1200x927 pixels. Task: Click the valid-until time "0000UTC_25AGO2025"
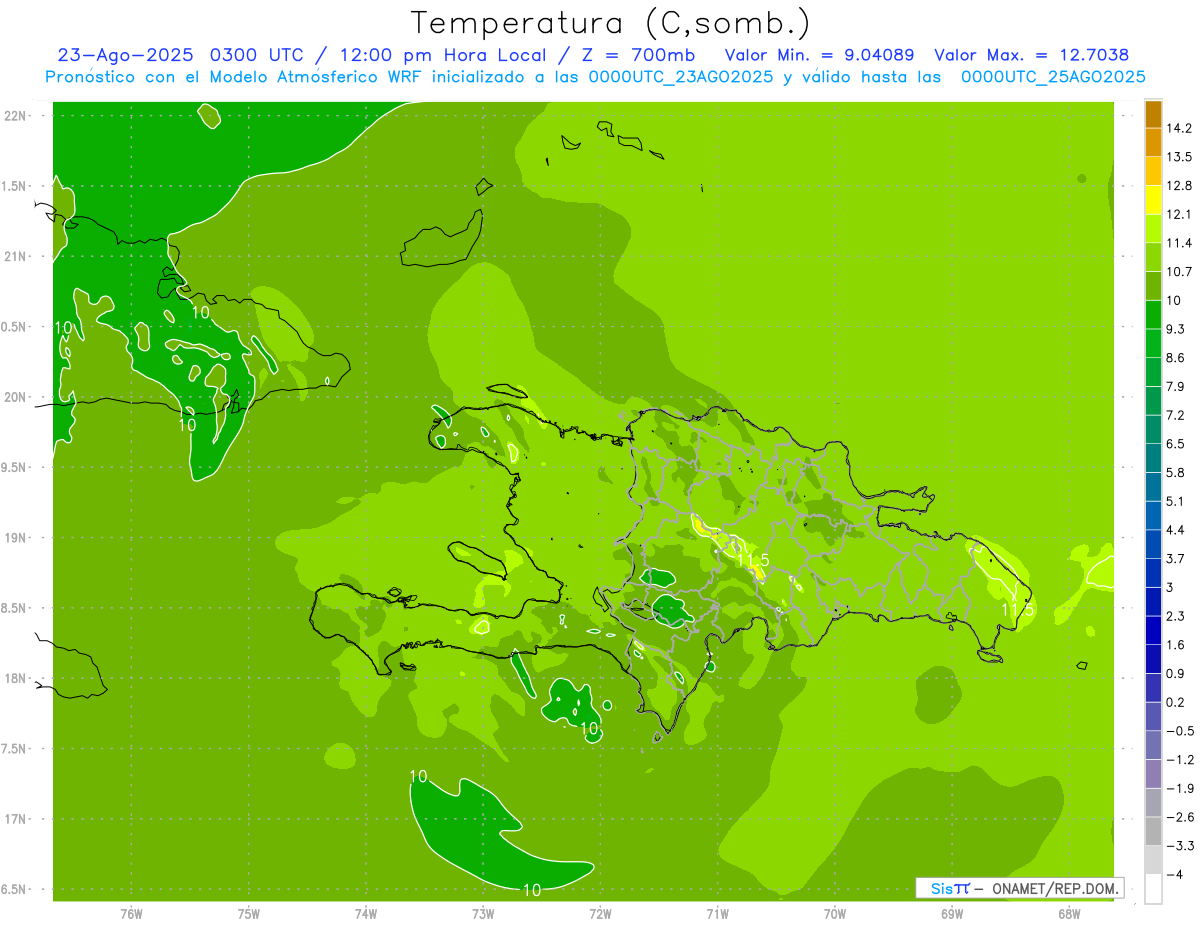1053,77
